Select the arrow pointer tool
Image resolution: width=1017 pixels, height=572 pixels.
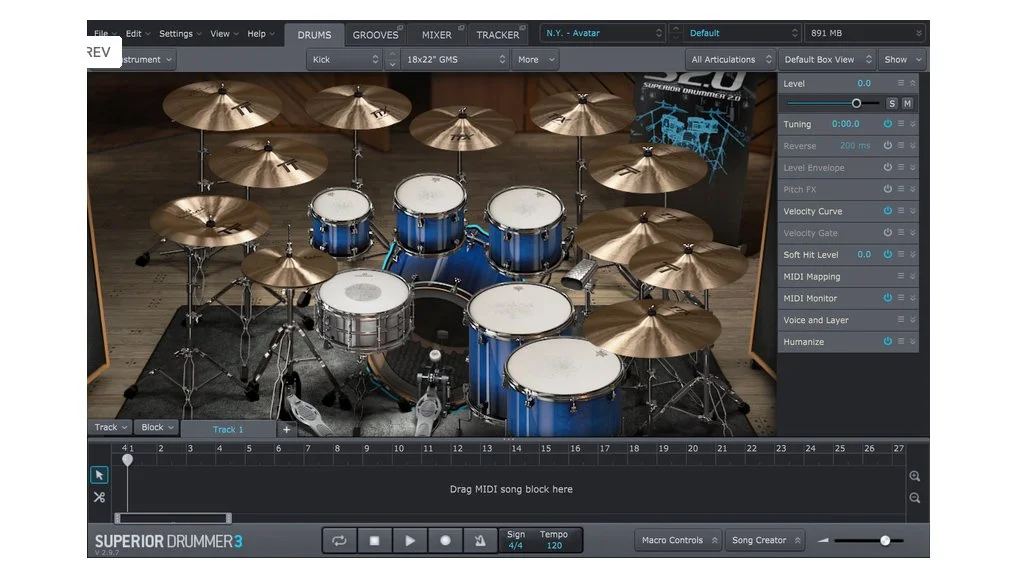point(99,475)
